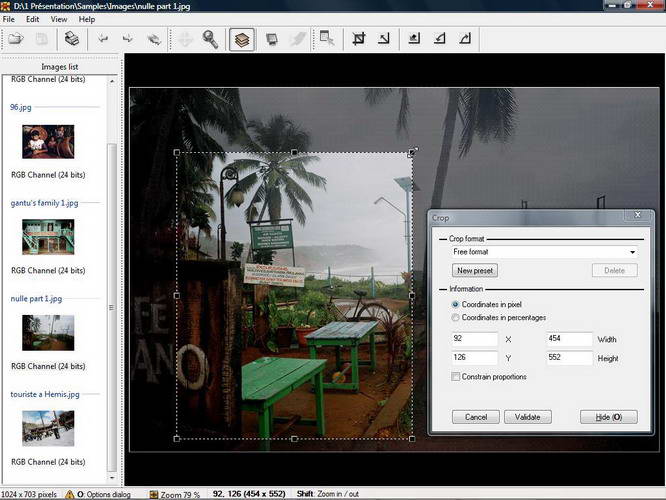Click the Redo arrow icon
Screen dimensions: 666x500
tap(127, 39)
